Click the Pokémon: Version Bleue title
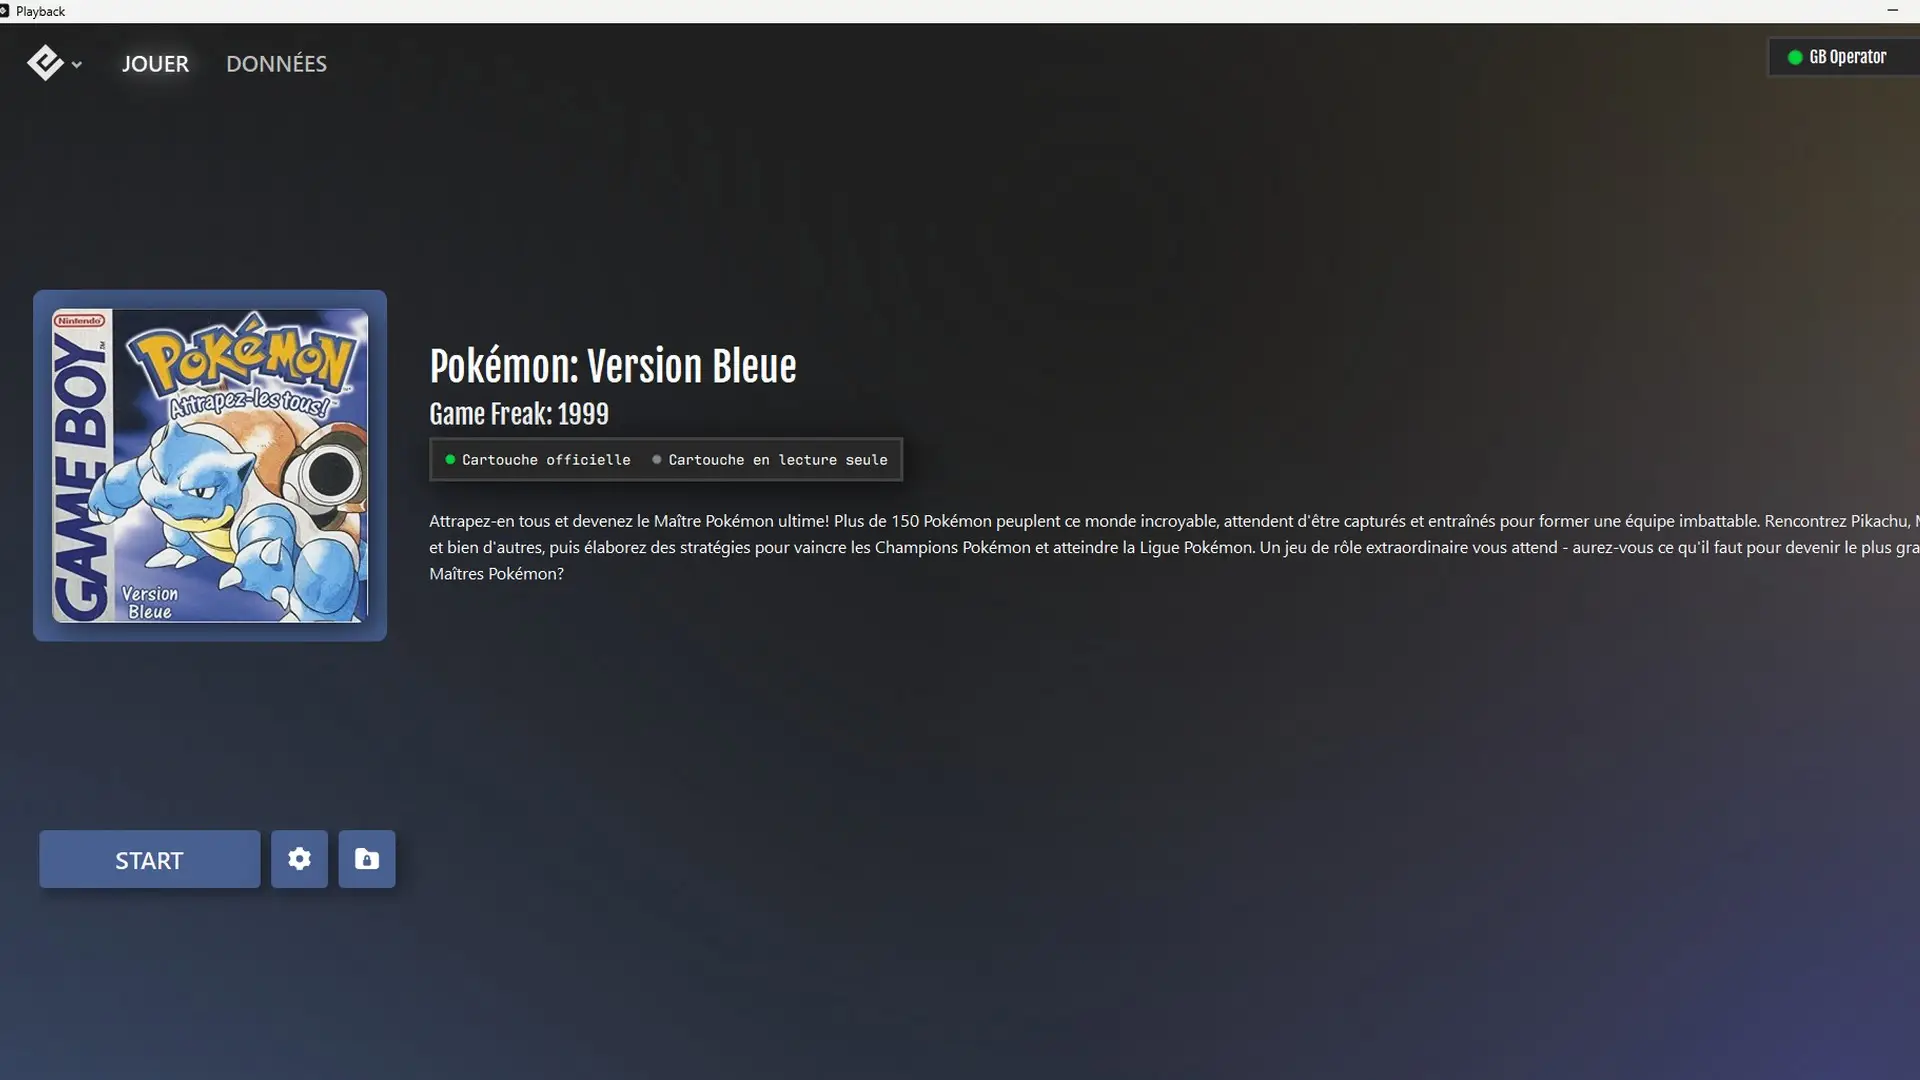The height and width of the screenshot is (1080, 1920). click(613, 367)
